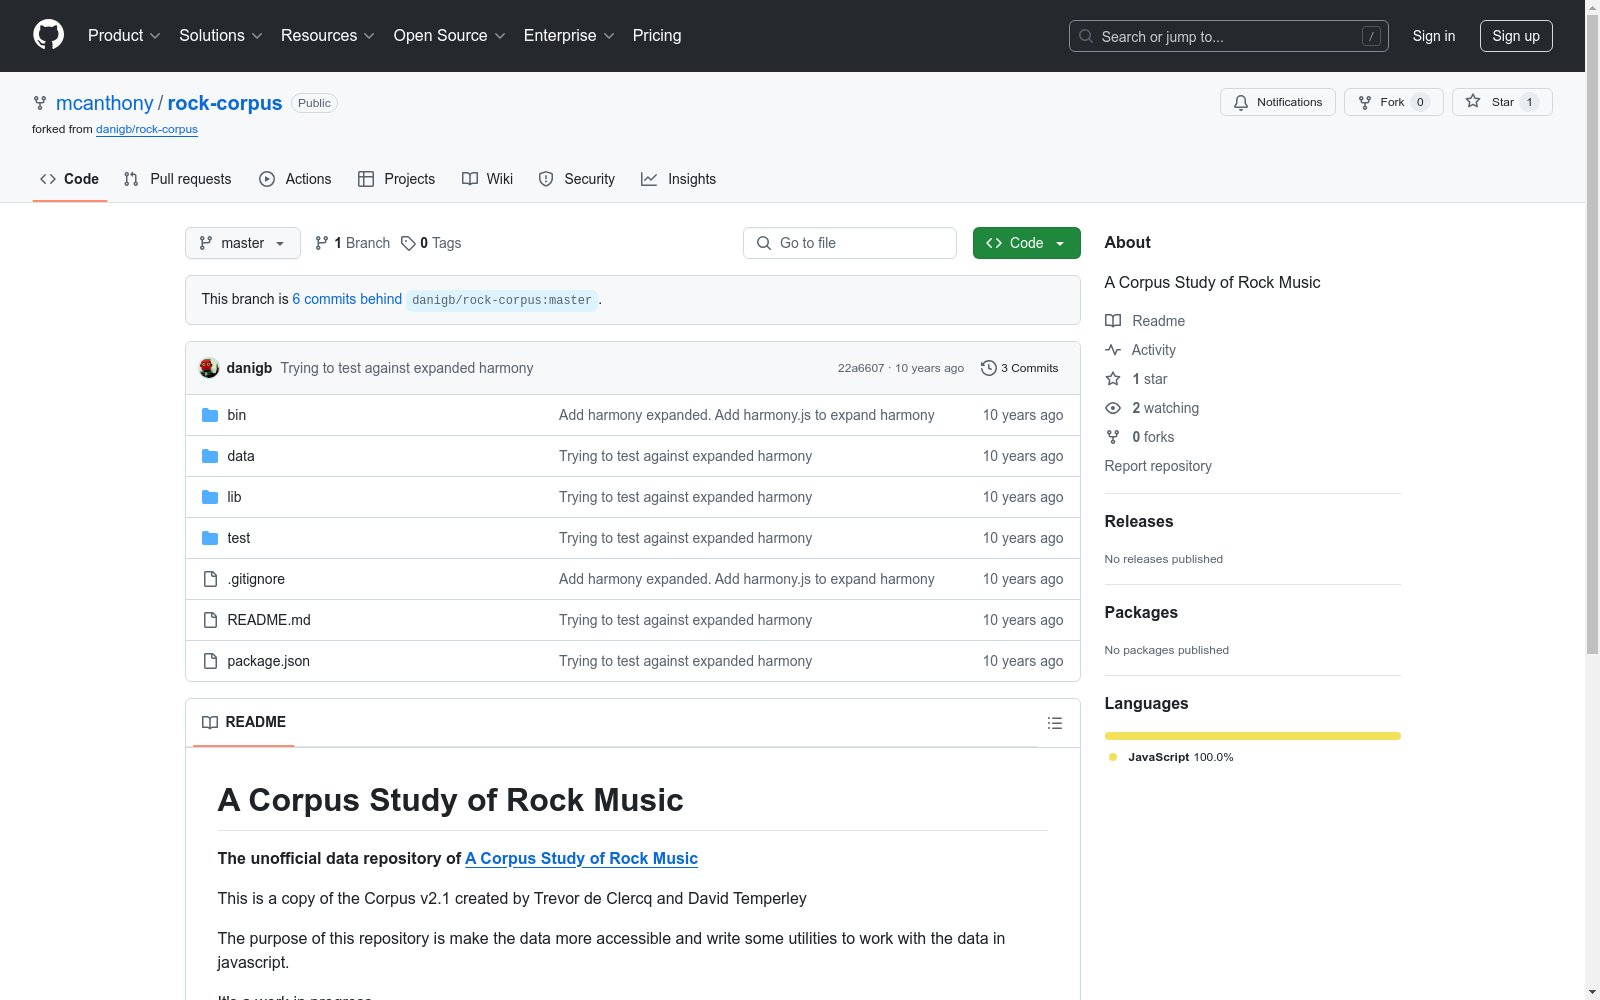The width and height of the screenshot is (1600, 1000).
Task: Expand the Product menu
Action: point(124,35)
